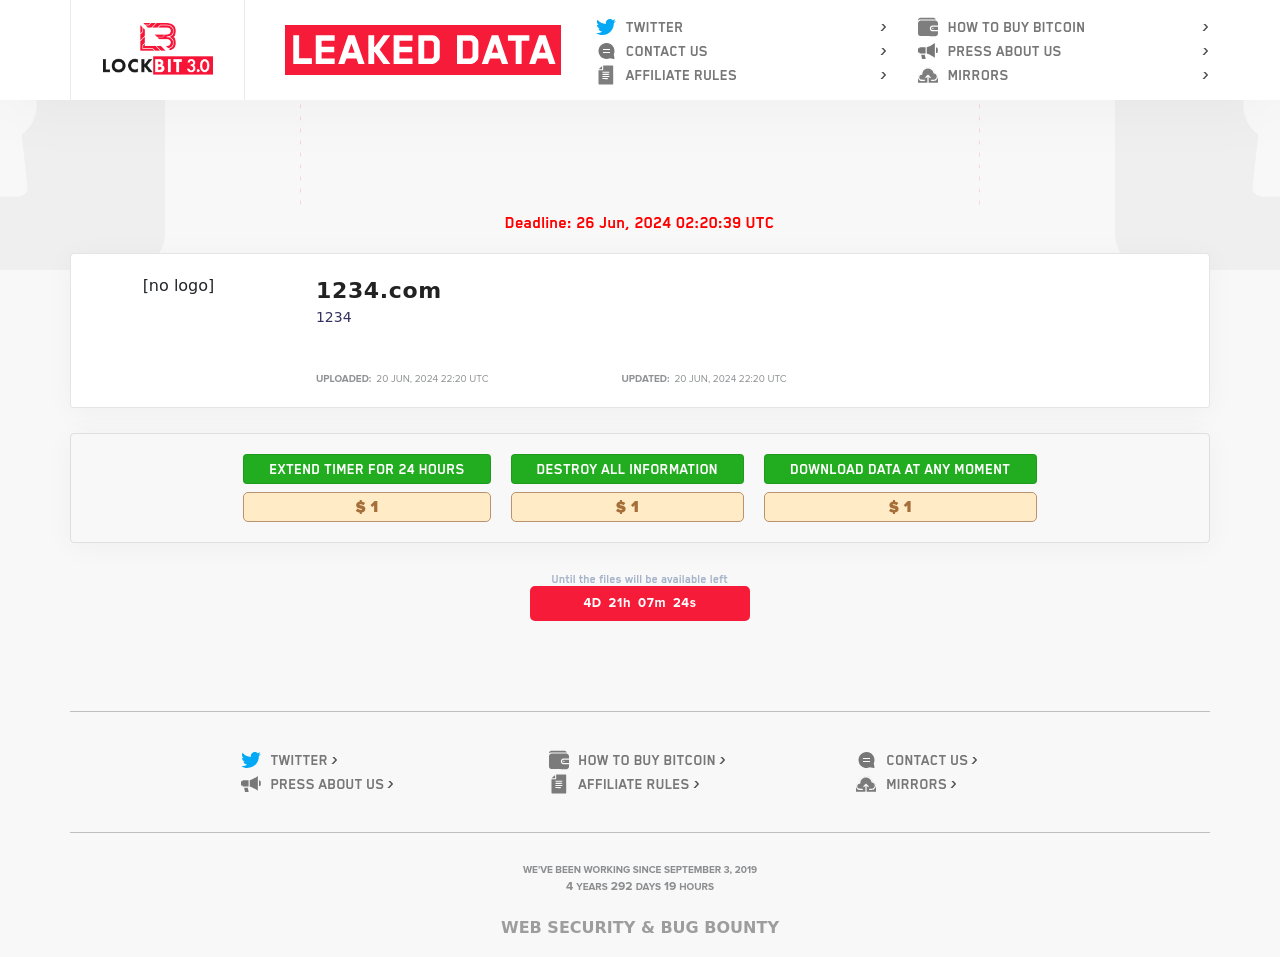Click the red countdown timer bar

640,603
